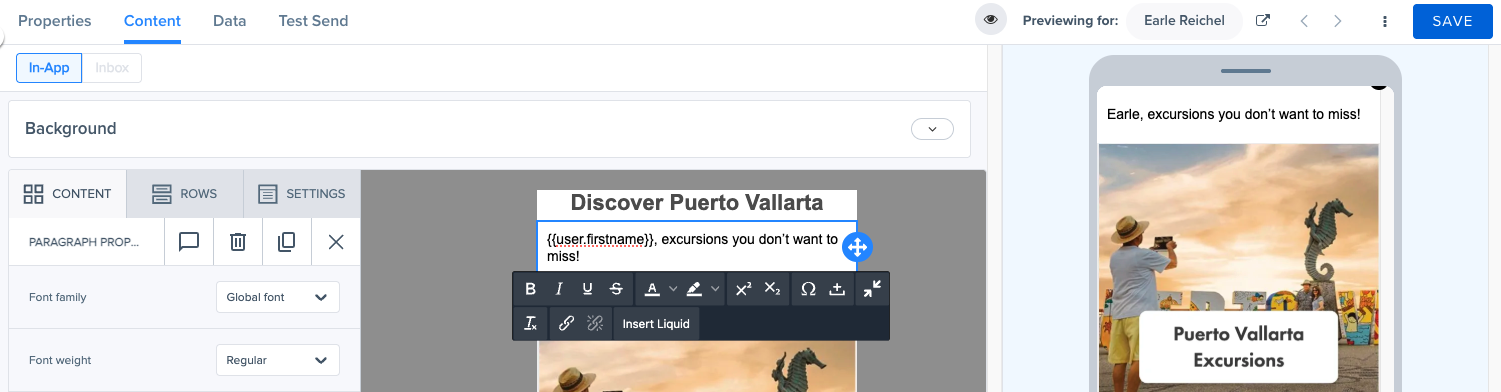Click the text color A icon

(651, 289)
